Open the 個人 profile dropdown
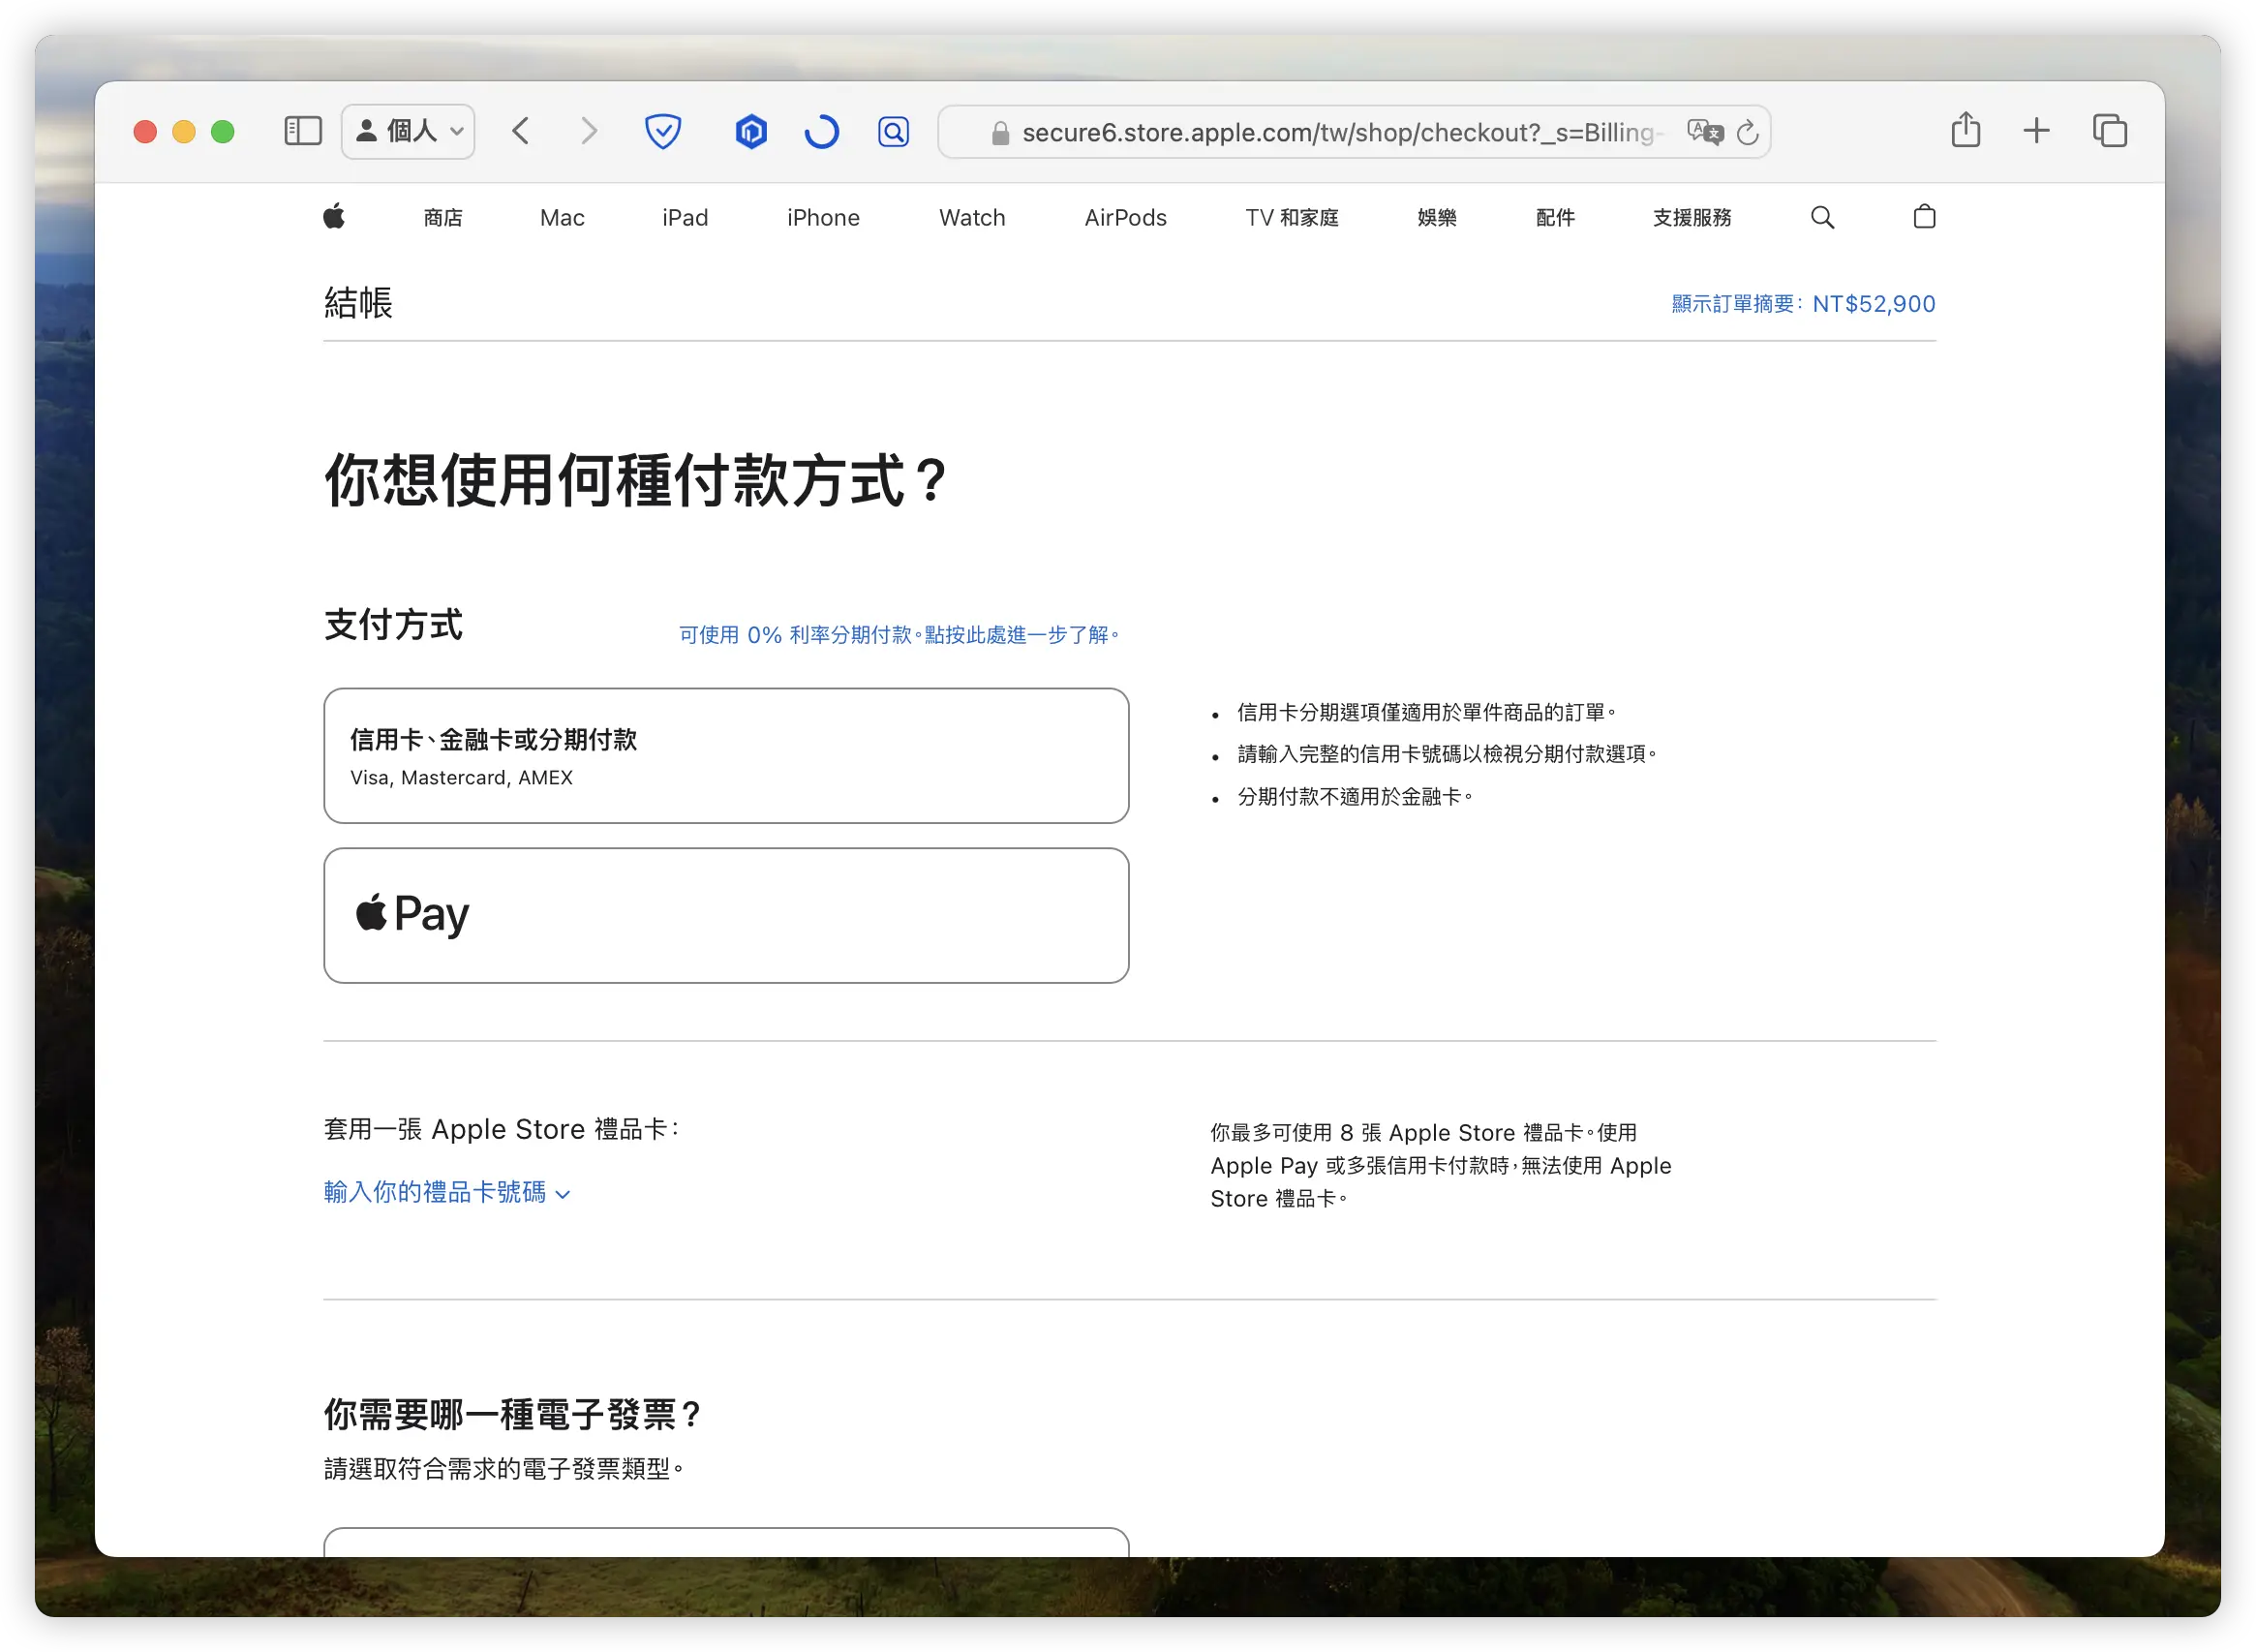Screen dimensions: 2256x1652 [x=408, y=131]
